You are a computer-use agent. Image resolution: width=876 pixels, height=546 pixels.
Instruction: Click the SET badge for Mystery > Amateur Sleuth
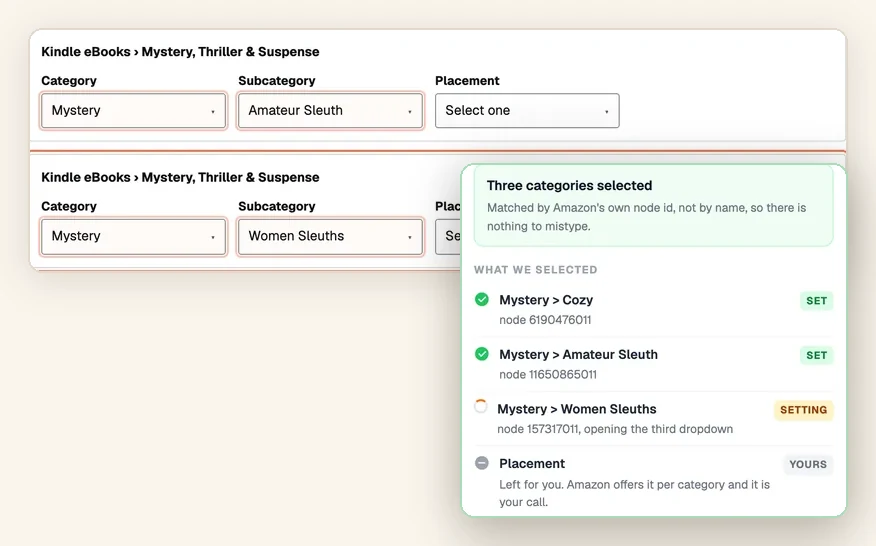coord(816,355)
